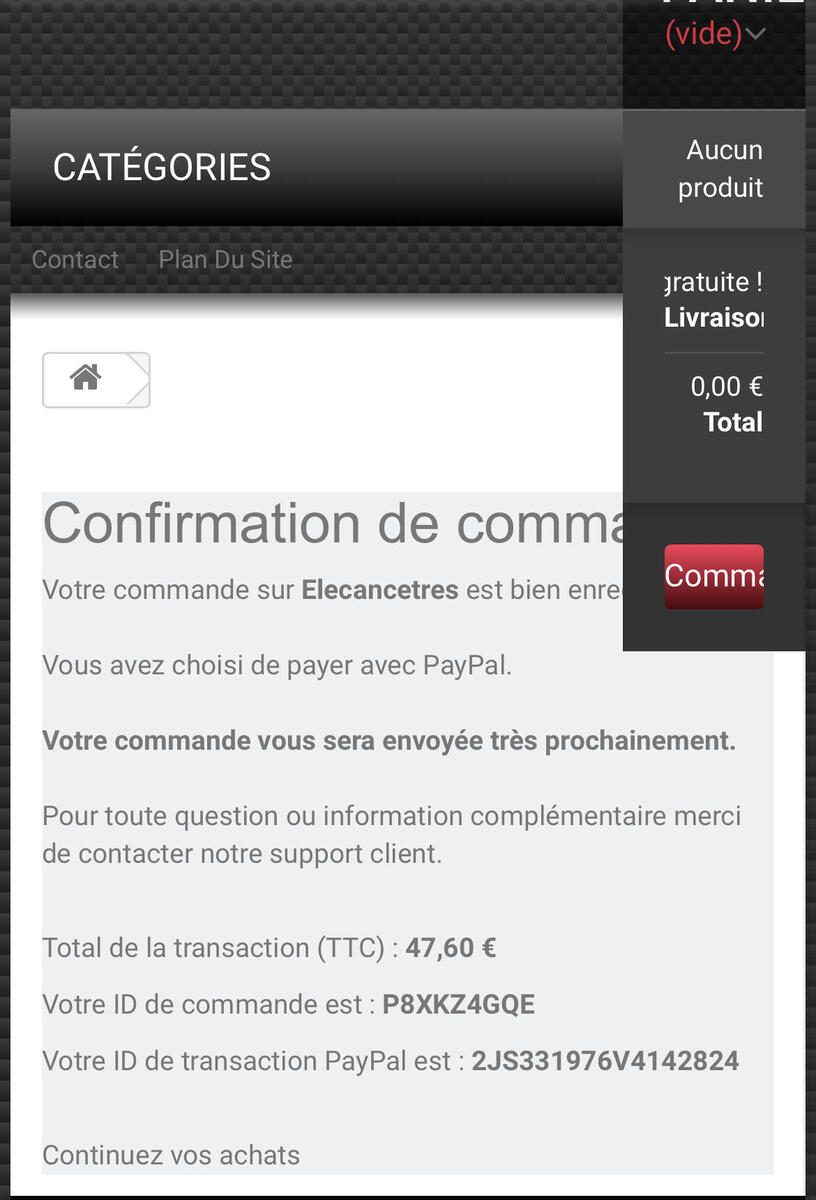Click the support client contact sentence
This screenshot has height=1200, width=816.
point(392,835)
